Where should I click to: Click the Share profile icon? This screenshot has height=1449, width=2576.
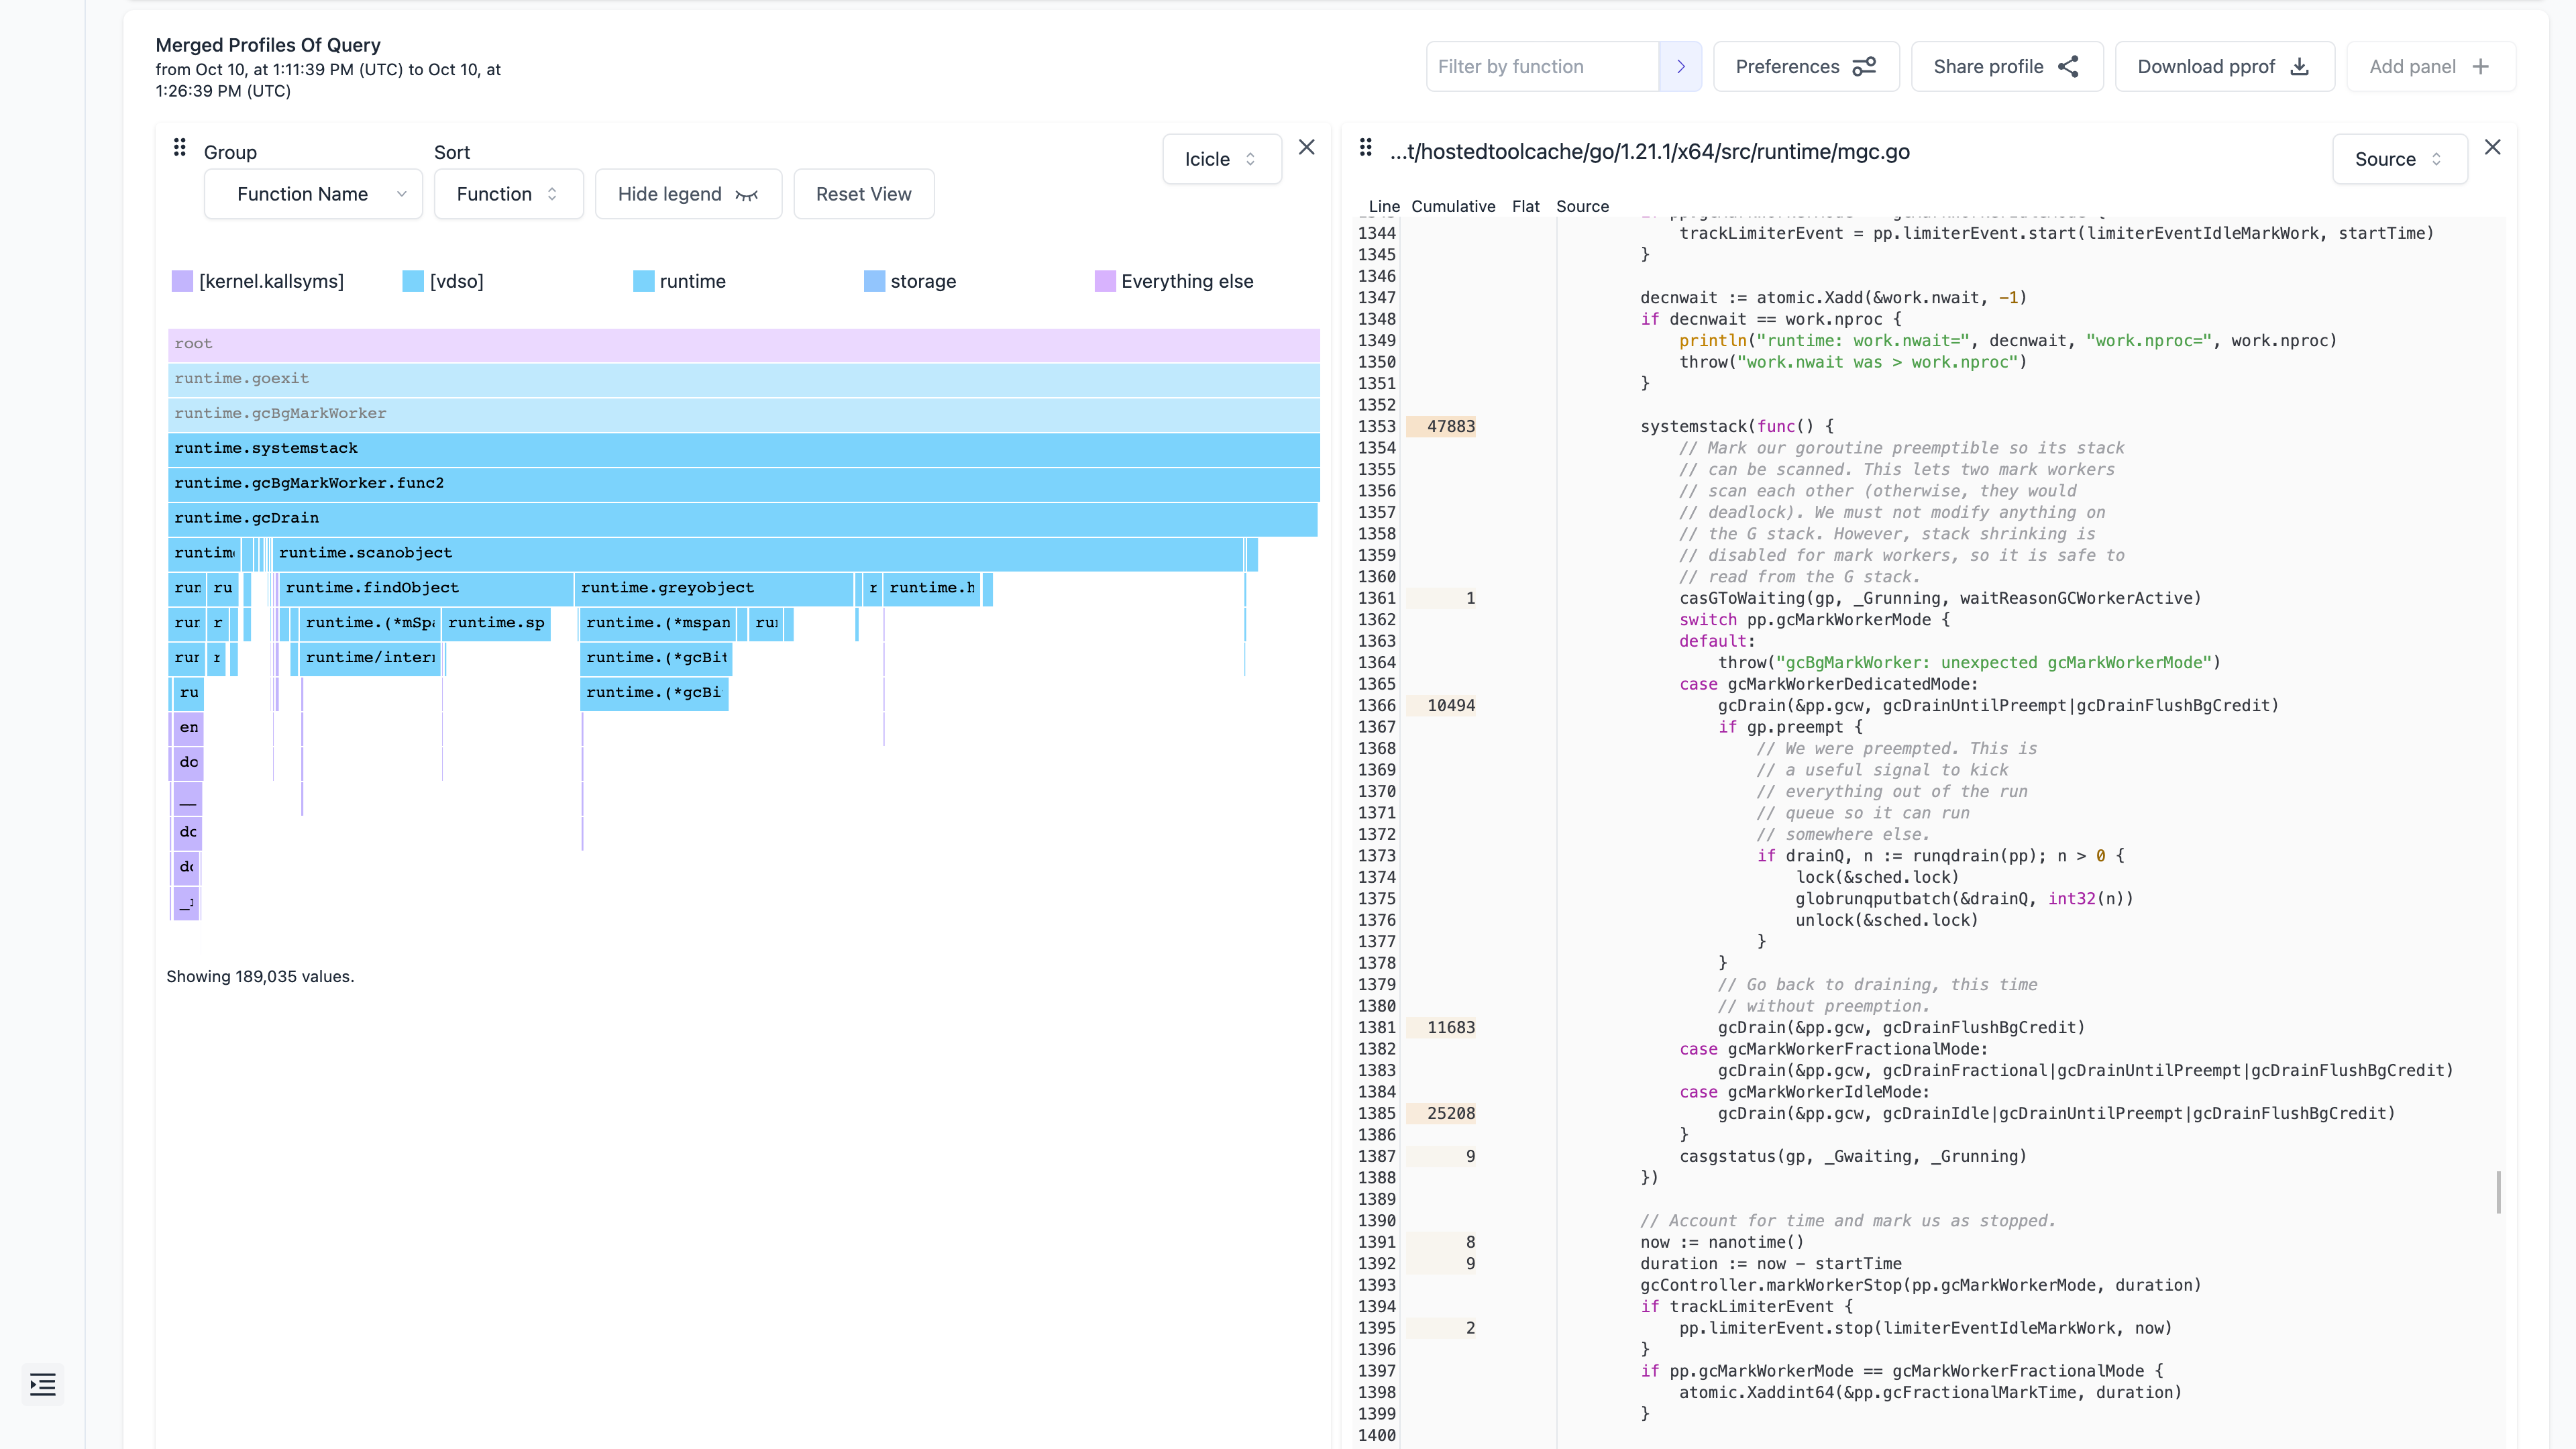click(x=2068, y=67)
